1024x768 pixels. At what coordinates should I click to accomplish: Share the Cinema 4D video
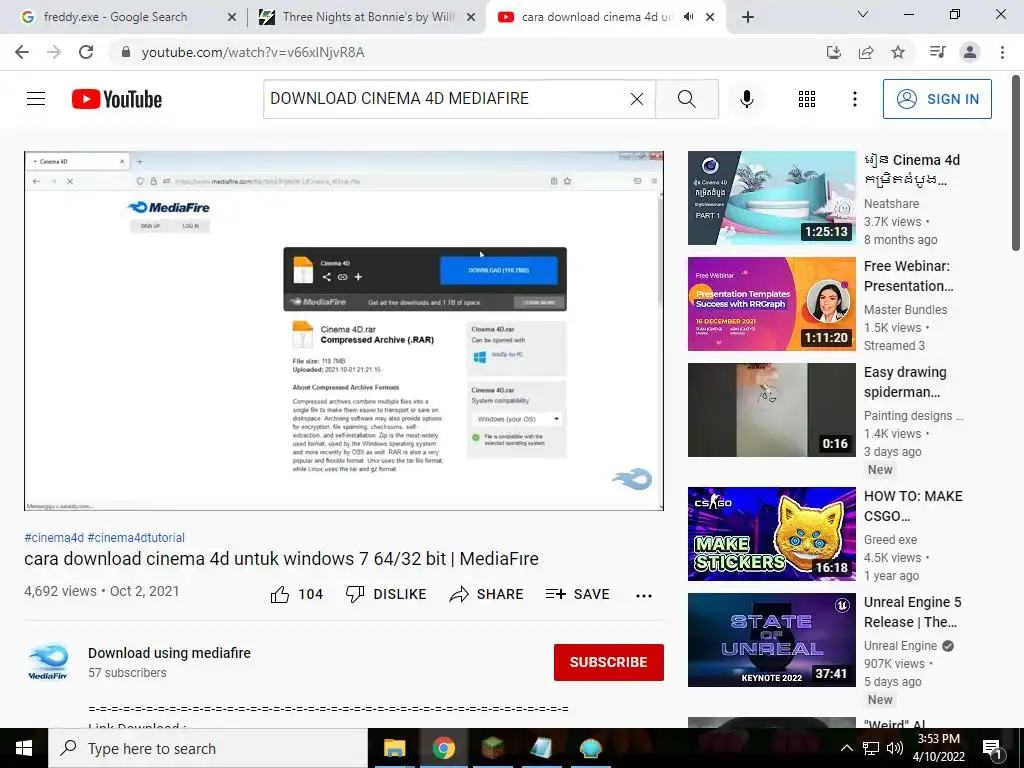pos(487,594)
